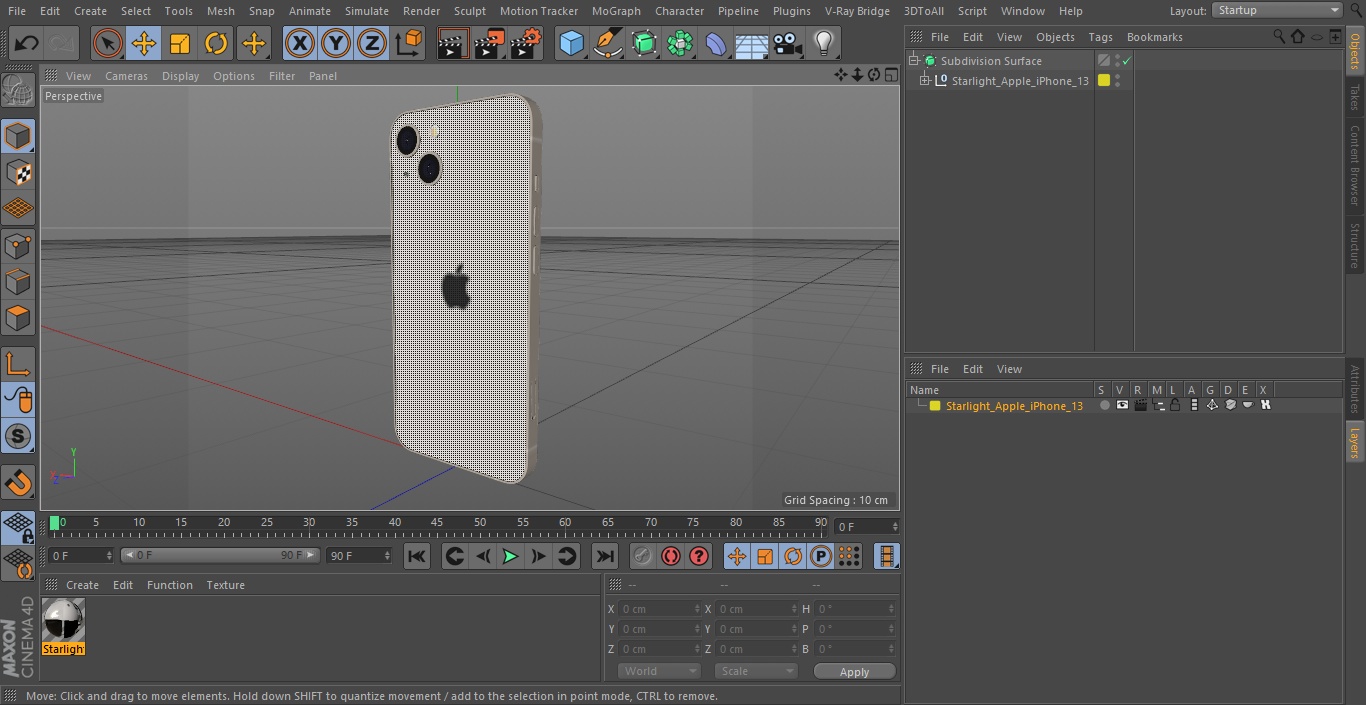1366x705 pixels.
Task: Open the spline Pen tool
Action: tap(607, 43)
